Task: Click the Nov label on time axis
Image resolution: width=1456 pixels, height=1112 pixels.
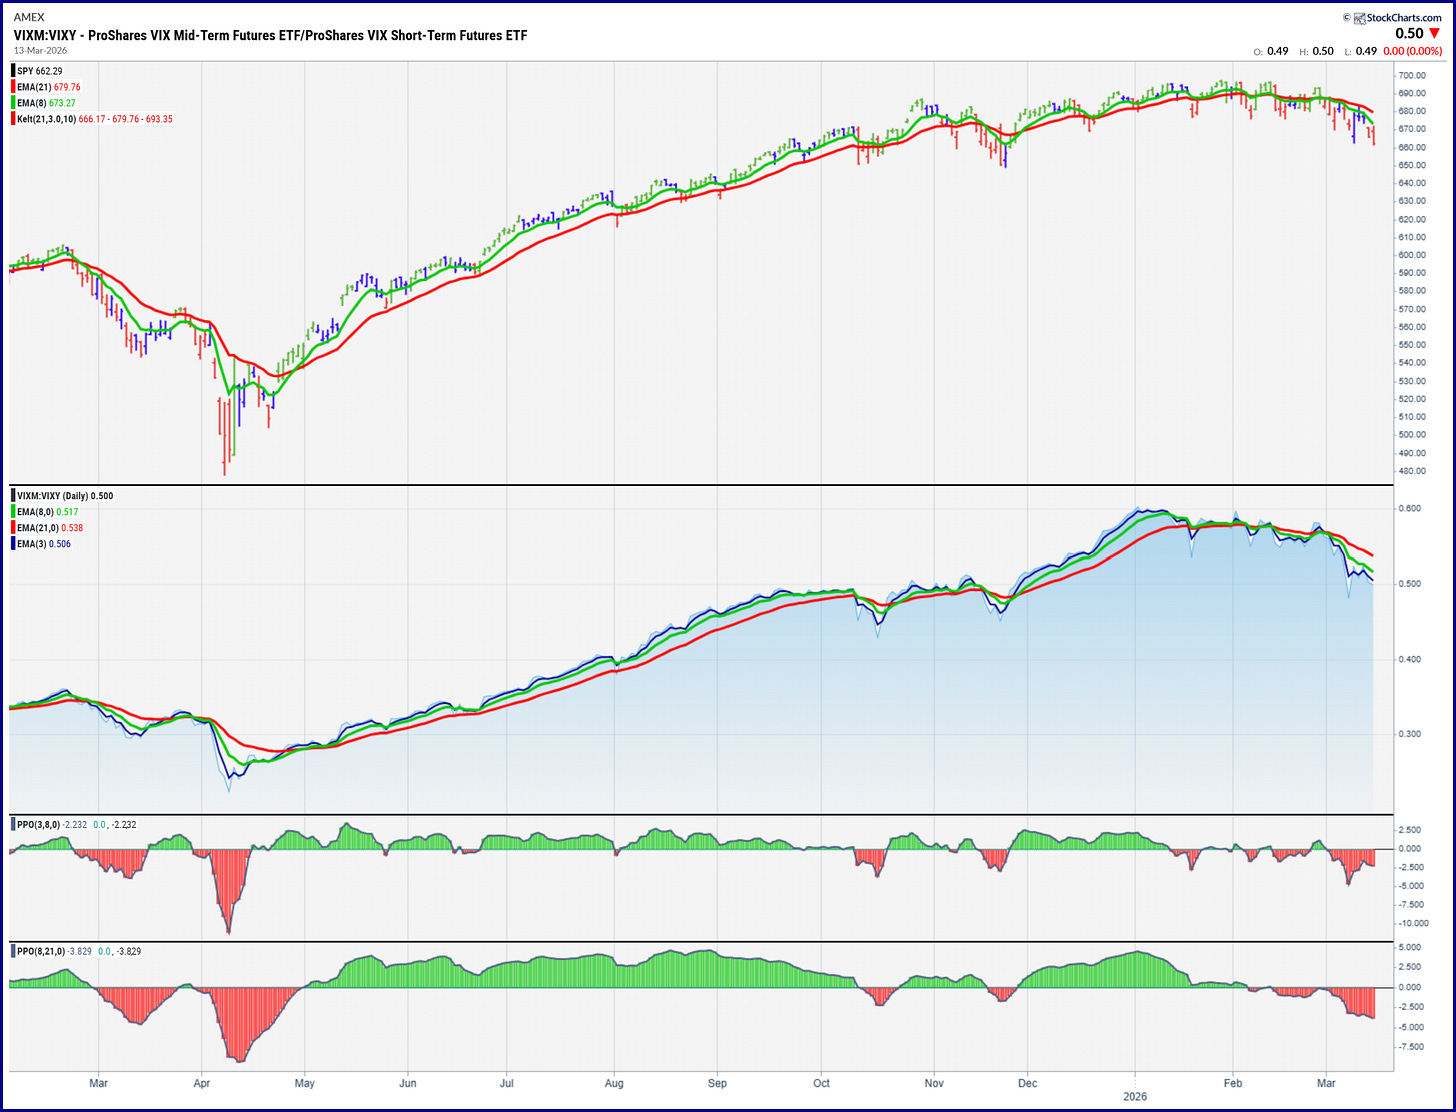Action: coord(934,1083)
